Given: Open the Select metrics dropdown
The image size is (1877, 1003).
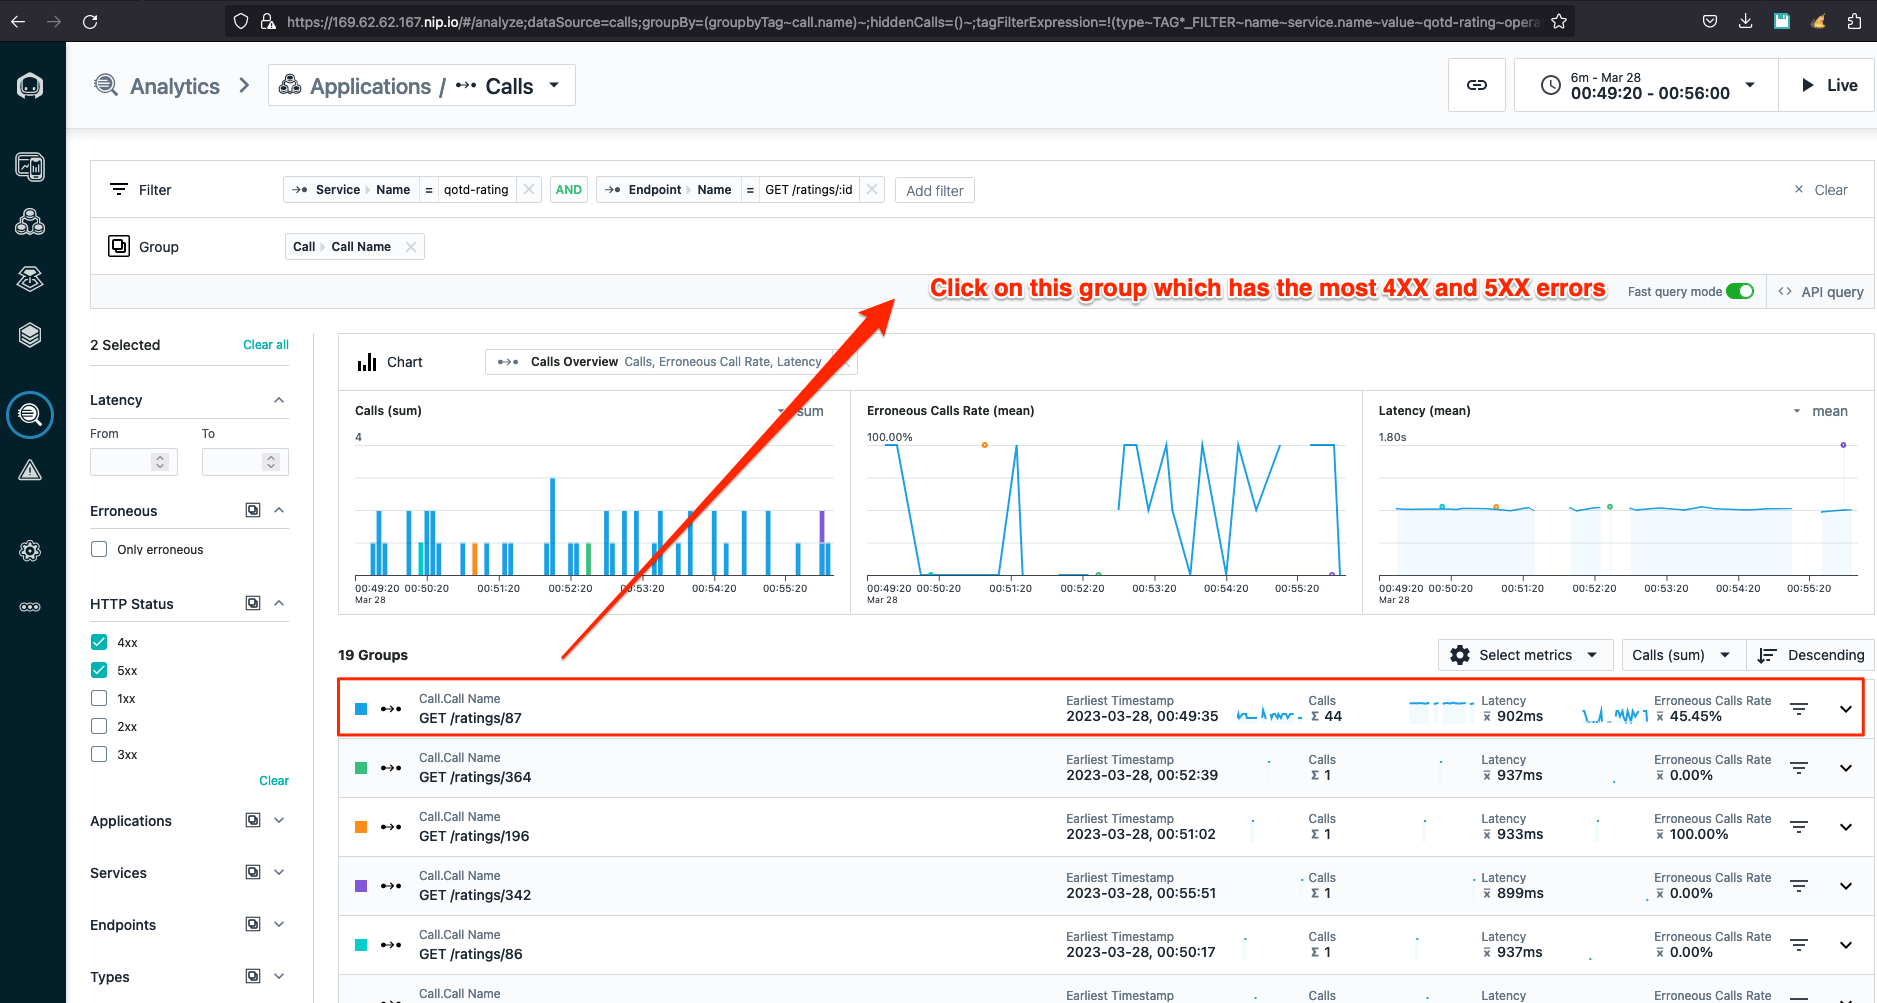Looking at the screenshot, I should tap(1525, 655).
